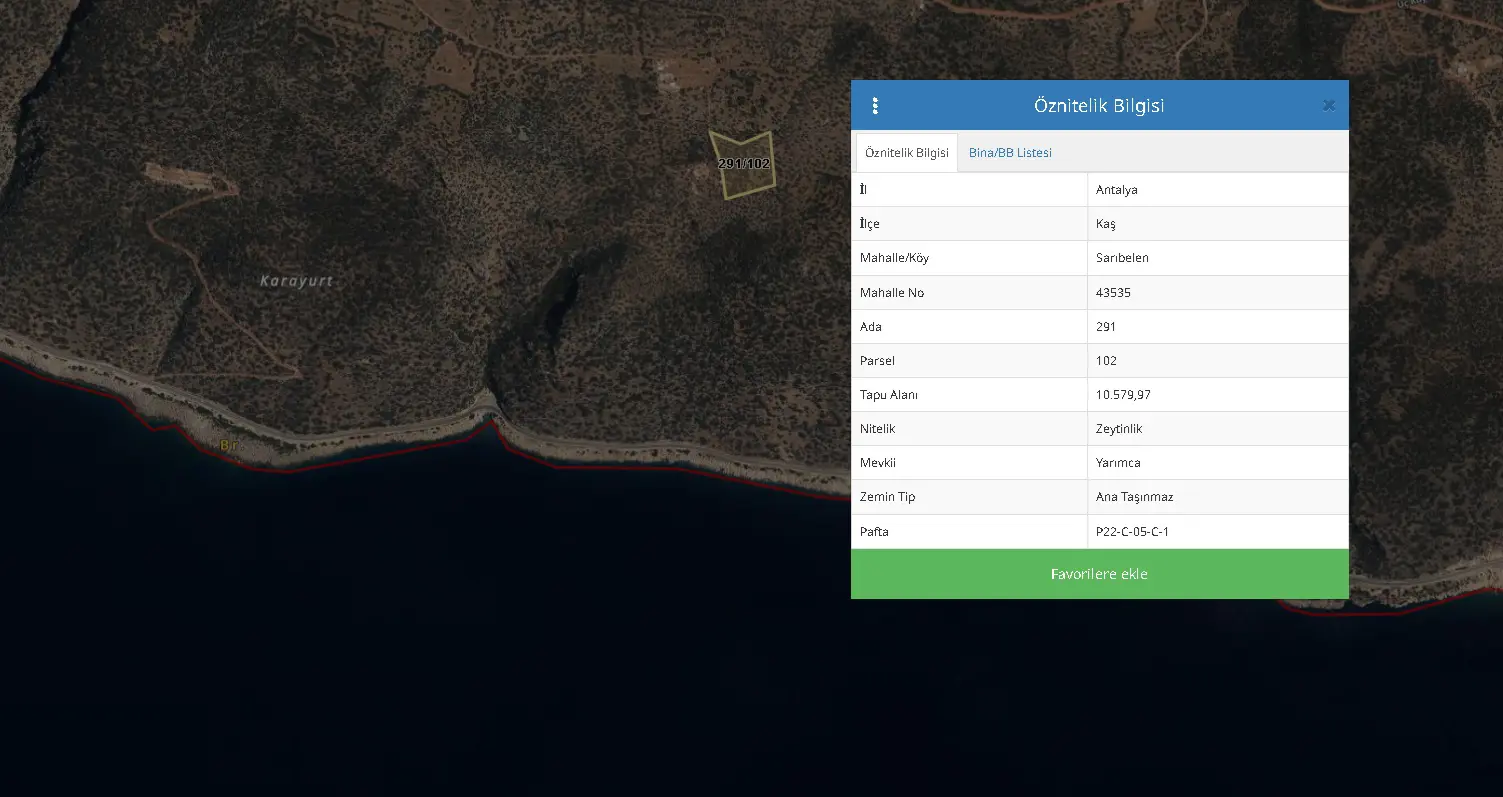Image resolution: width=1503 pixels, height=797 pixels.
Task: Select the Sarıbelen Mahalle/Köy value
Action: click(1122, 258)
